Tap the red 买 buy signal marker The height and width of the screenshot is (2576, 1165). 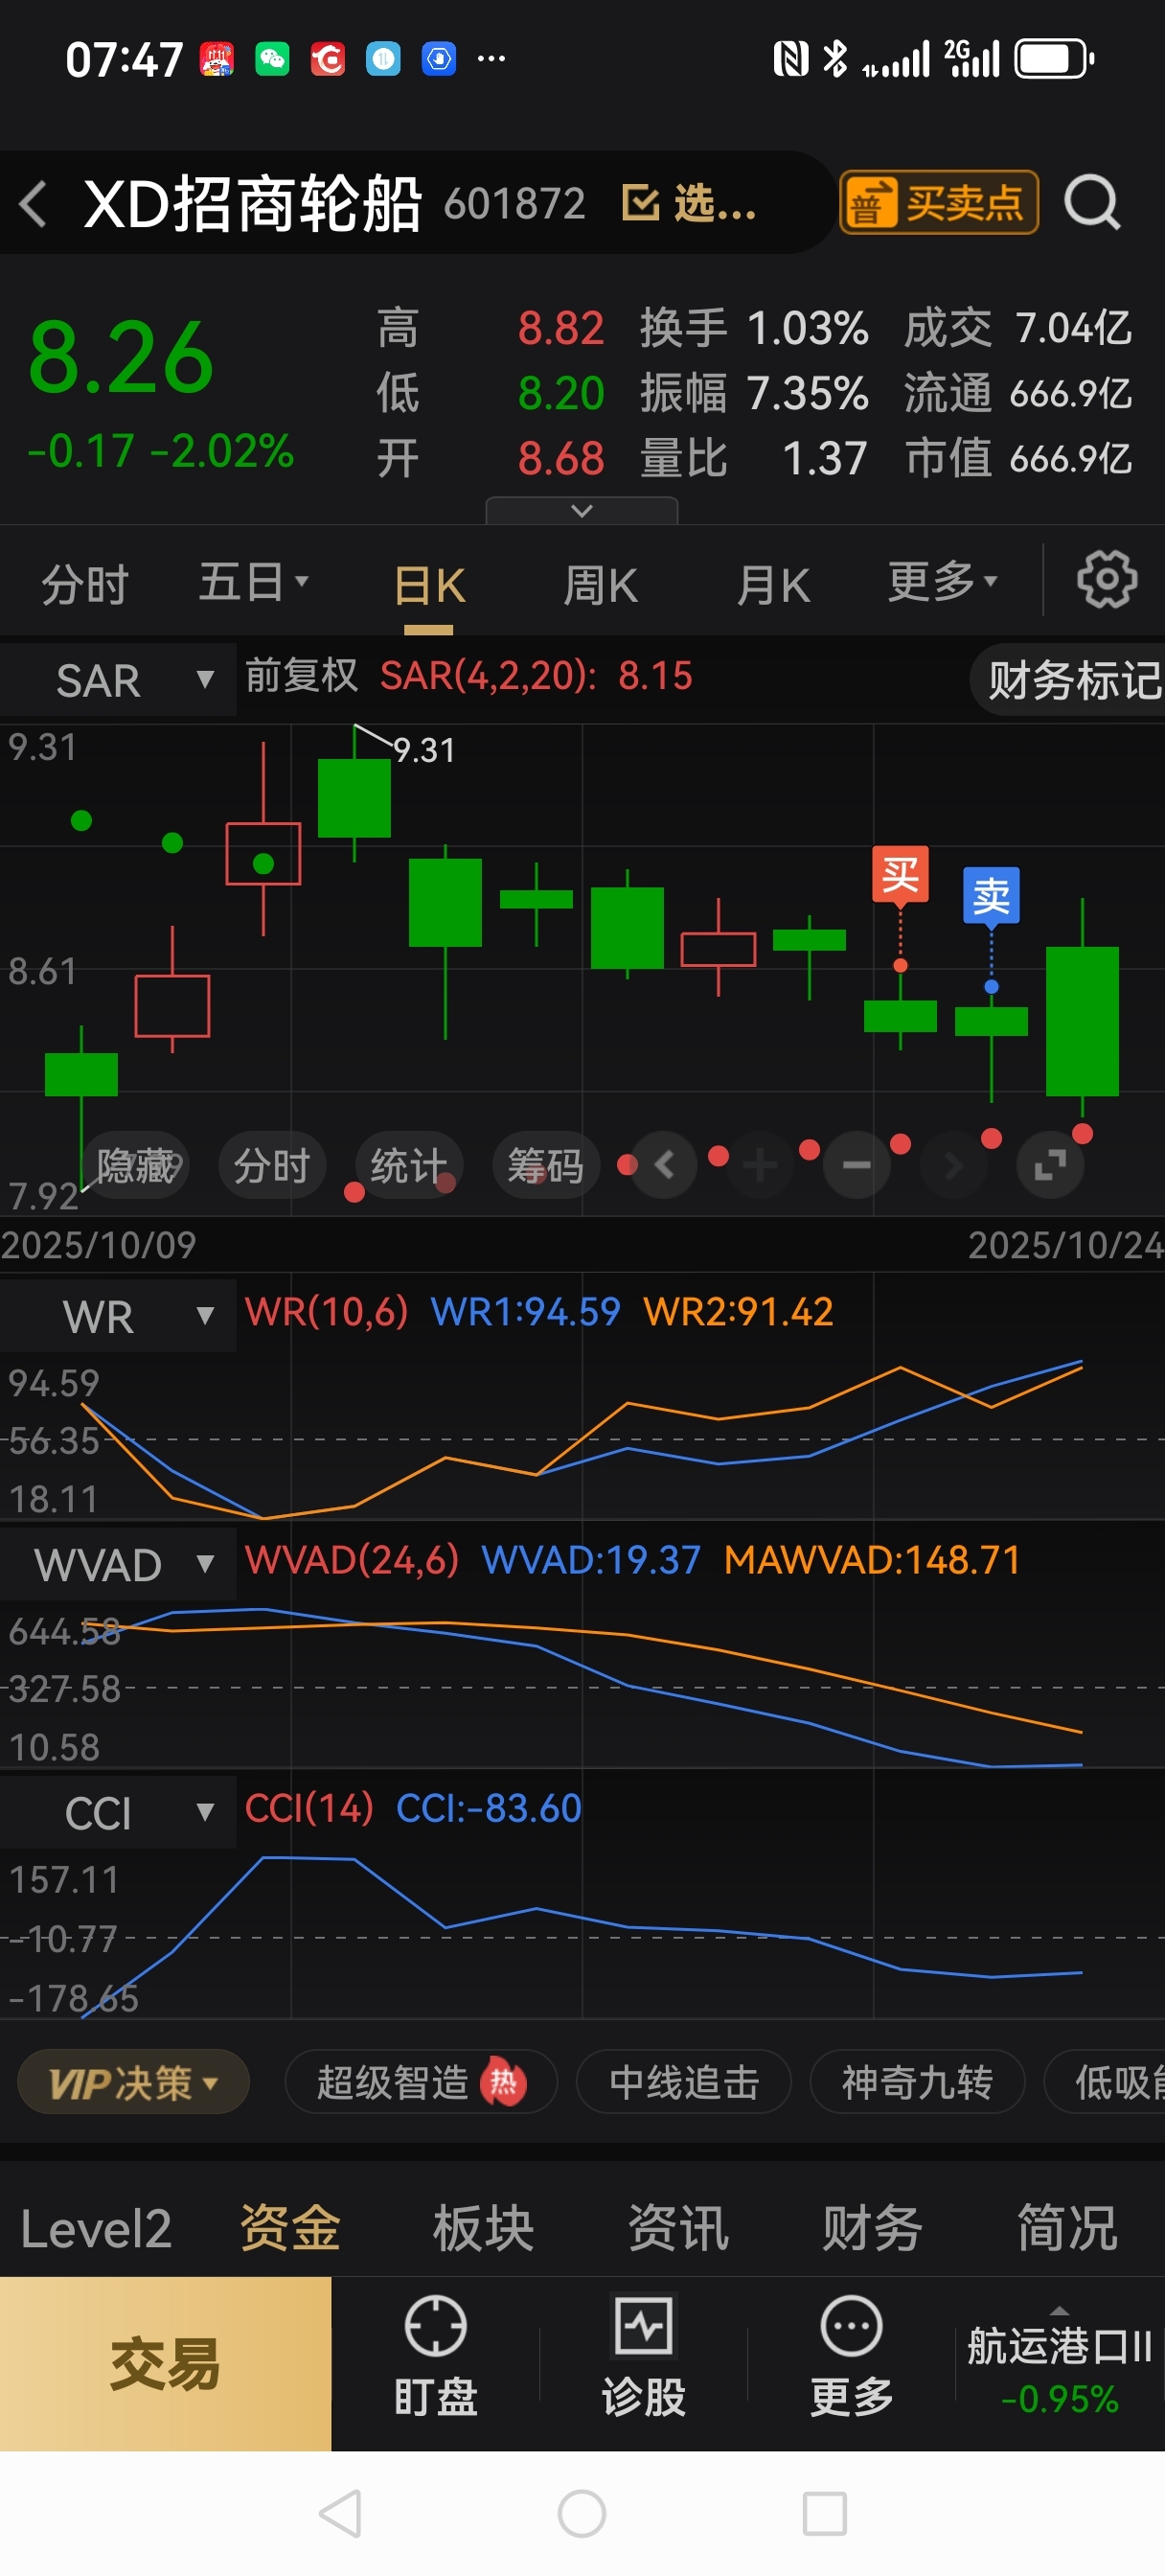[900, 875]
